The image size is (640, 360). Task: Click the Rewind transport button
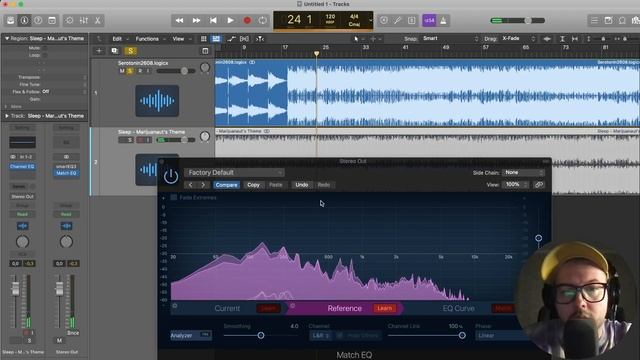click(179, 20)
